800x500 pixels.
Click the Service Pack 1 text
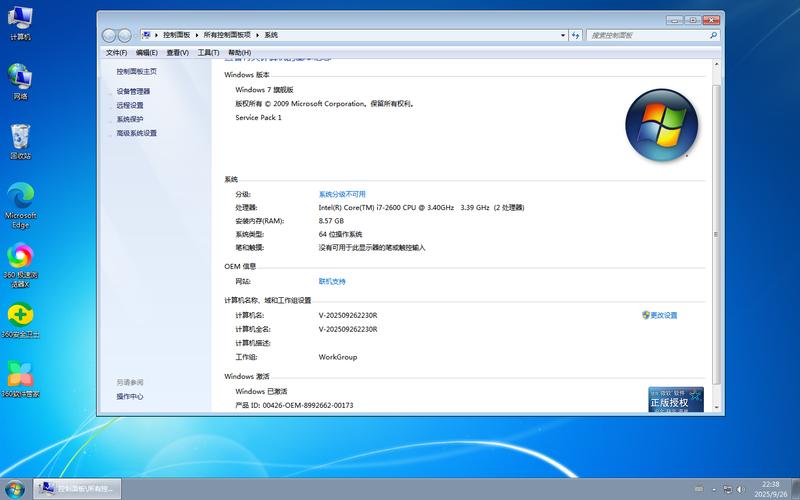click(258, 117)
